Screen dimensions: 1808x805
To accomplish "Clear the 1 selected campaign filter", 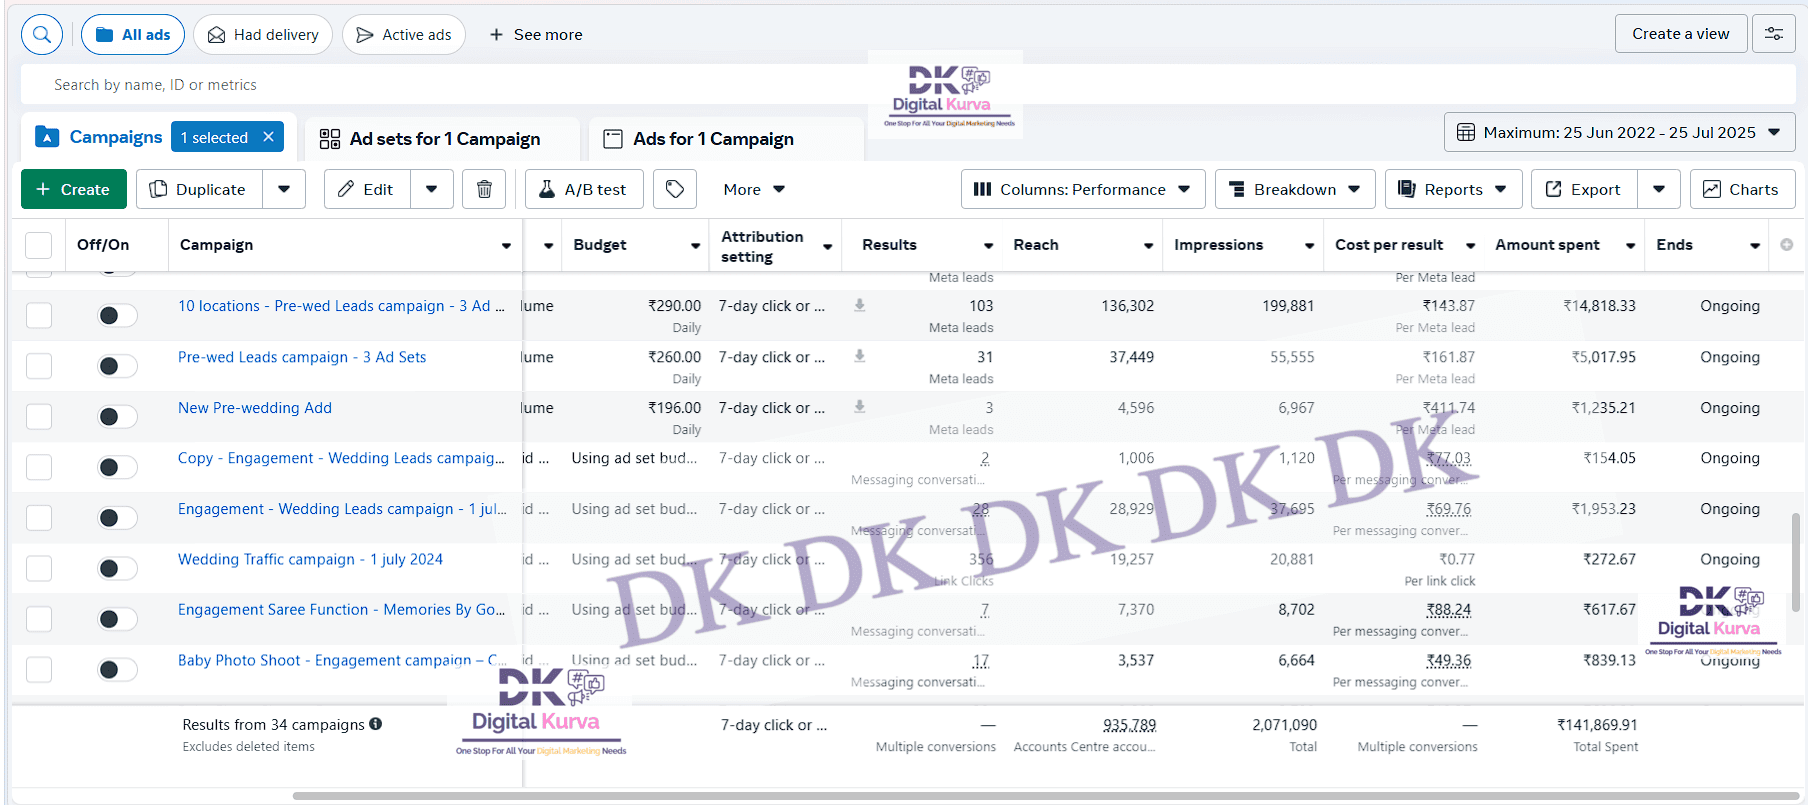I will (x=268, y=137).
